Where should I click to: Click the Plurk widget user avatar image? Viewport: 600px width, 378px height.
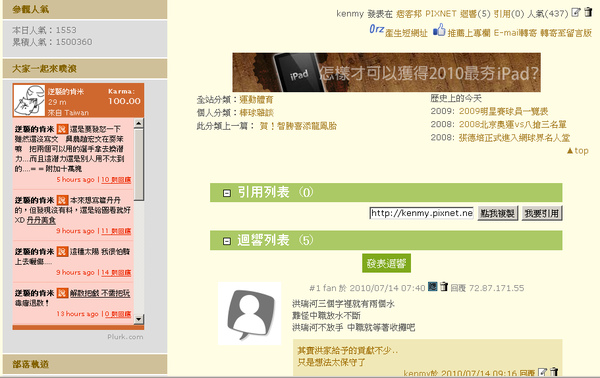(29, 100)
